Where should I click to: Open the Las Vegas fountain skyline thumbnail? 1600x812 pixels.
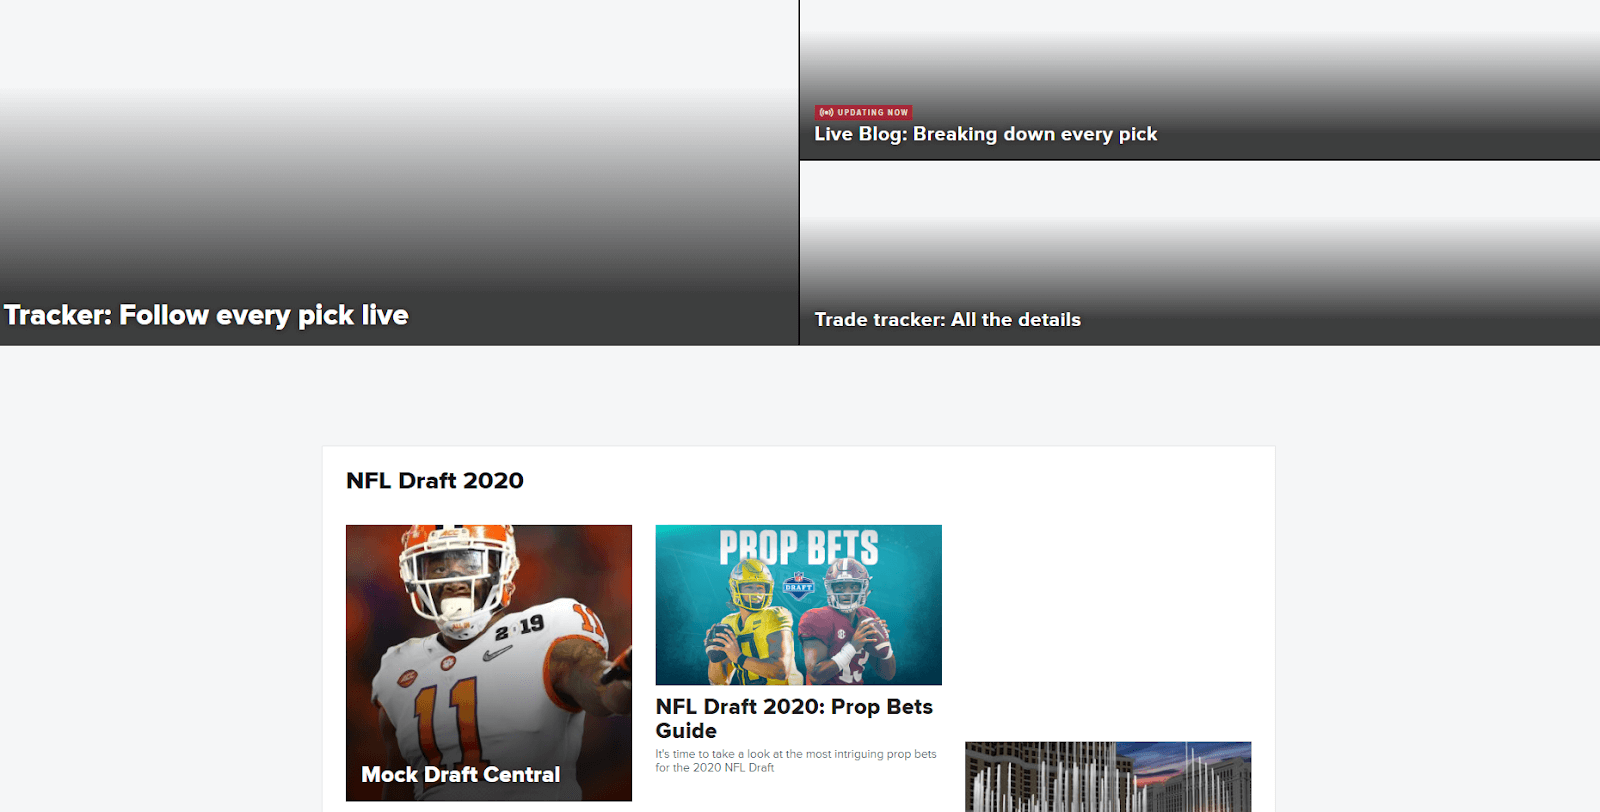(x=1108, y=777)
